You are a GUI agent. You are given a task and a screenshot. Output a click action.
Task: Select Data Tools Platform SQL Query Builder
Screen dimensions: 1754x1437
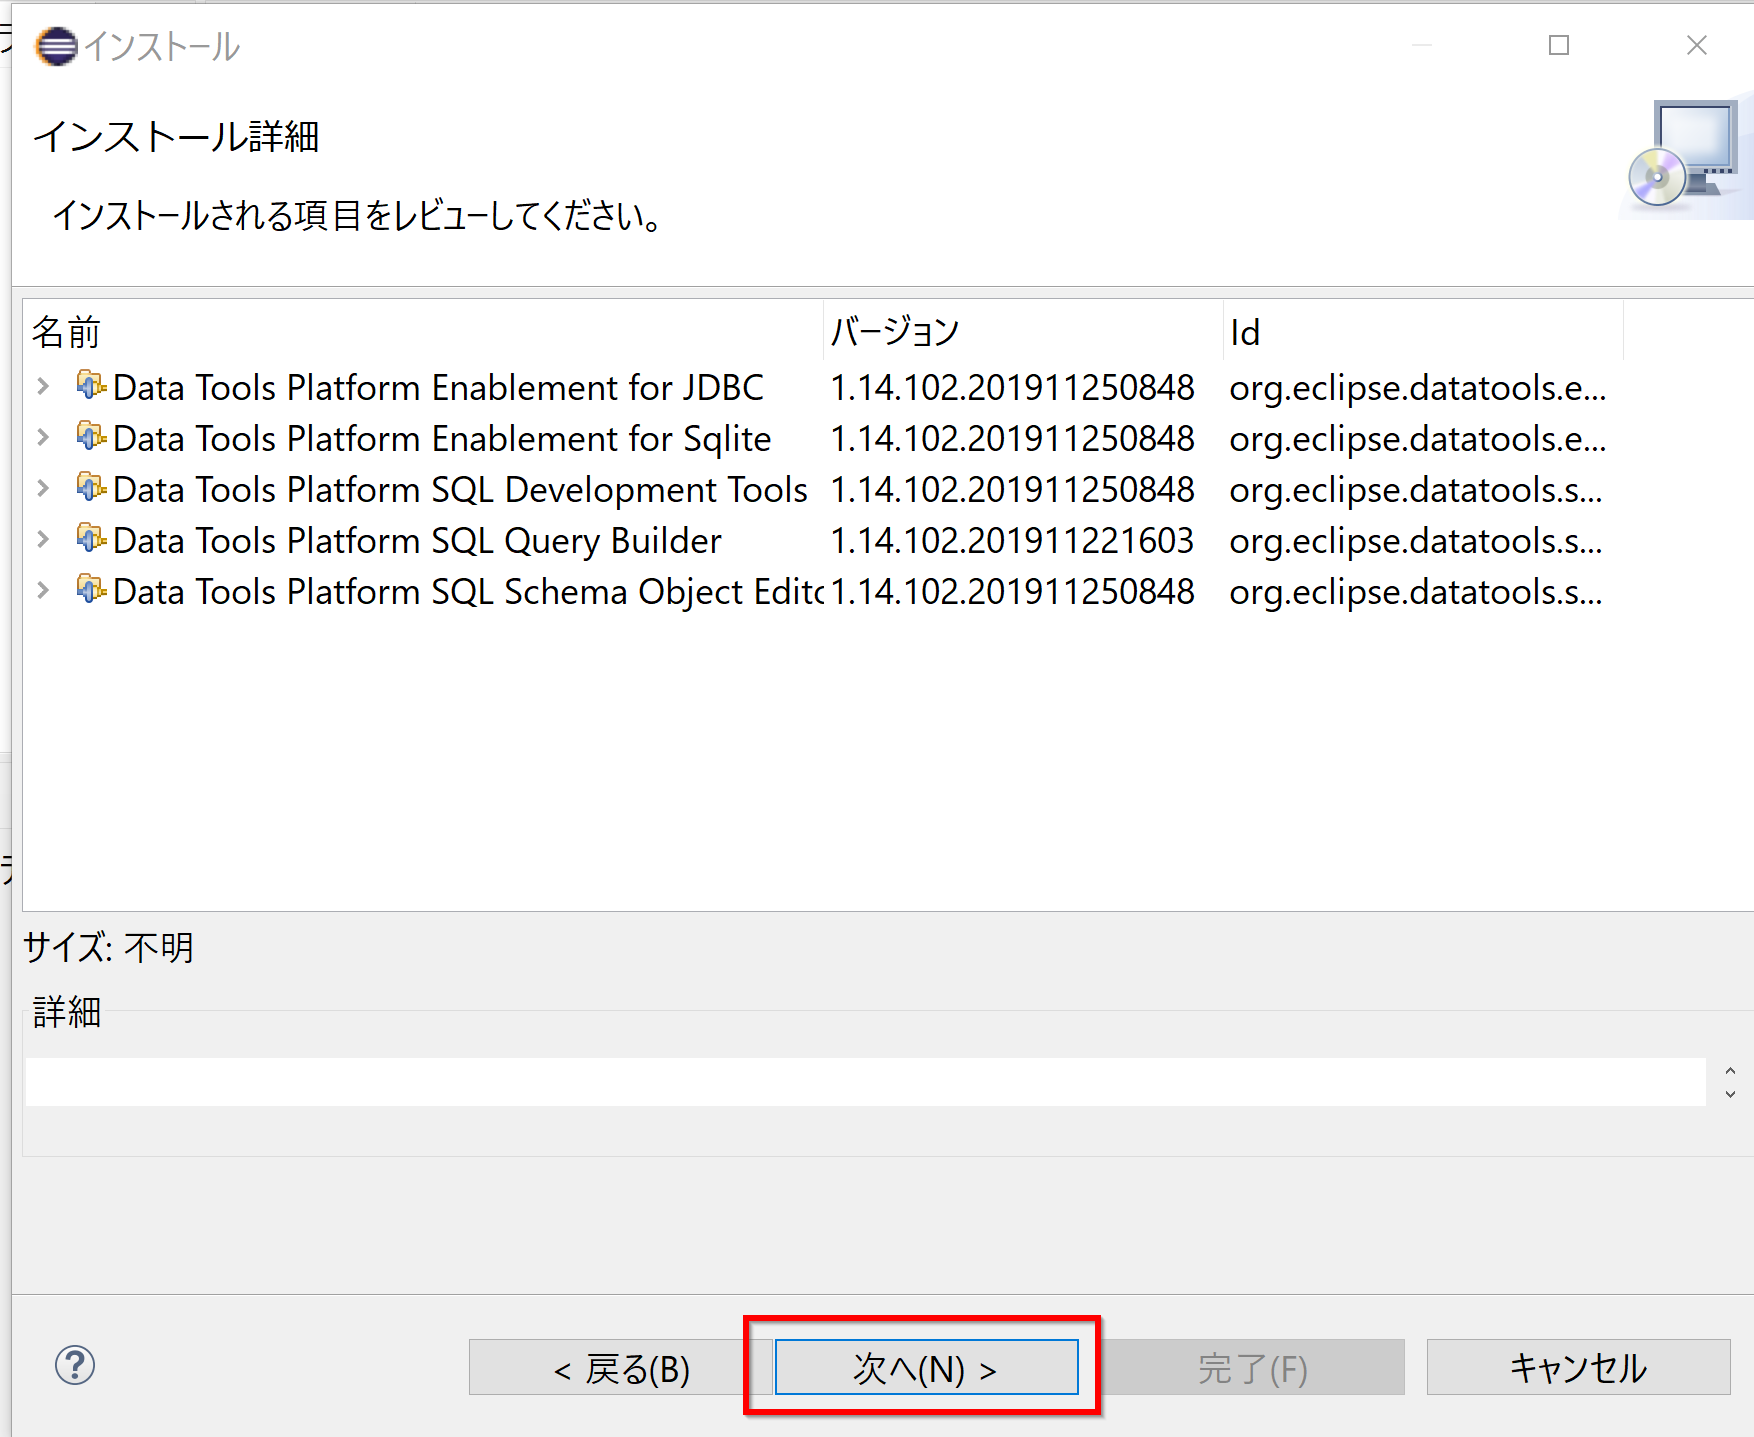tap(417, 540)
